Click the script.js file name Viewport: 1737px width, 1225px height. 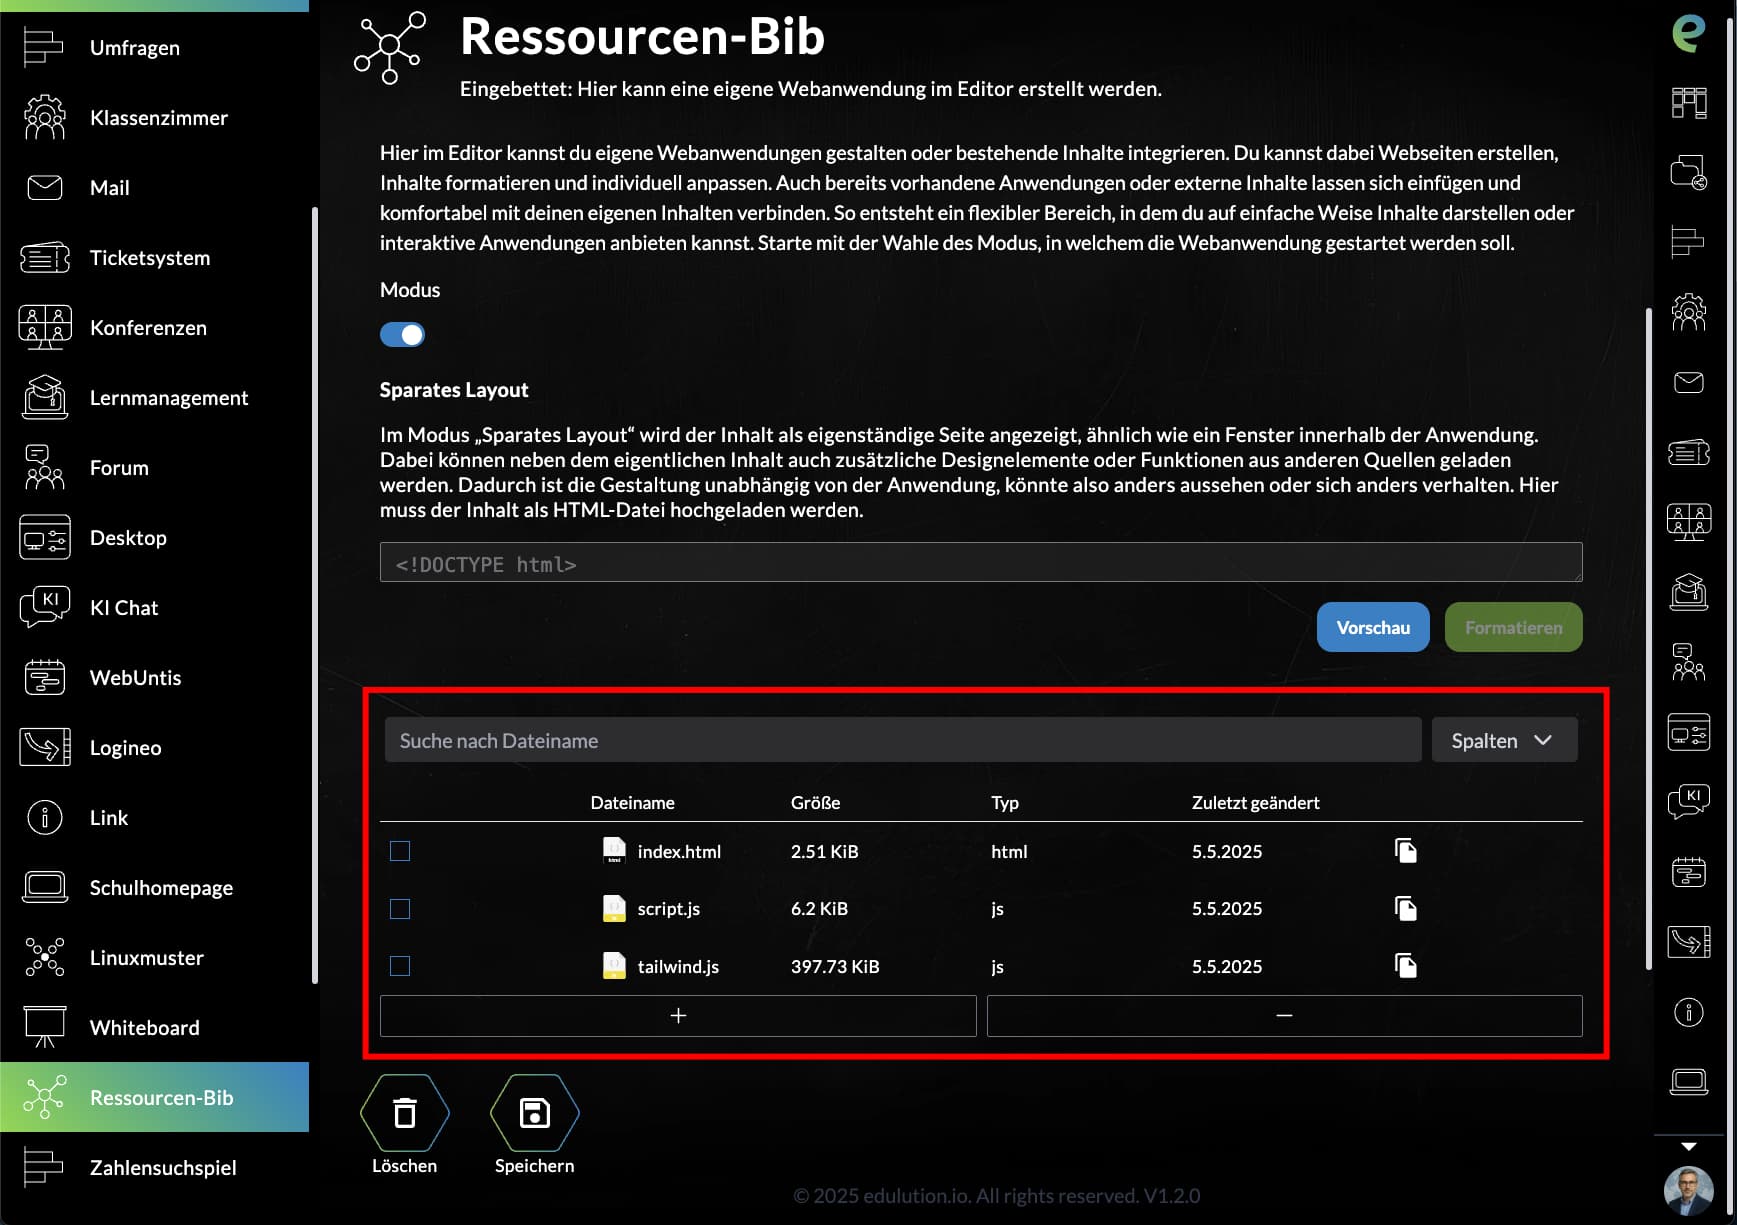point(668,908)
